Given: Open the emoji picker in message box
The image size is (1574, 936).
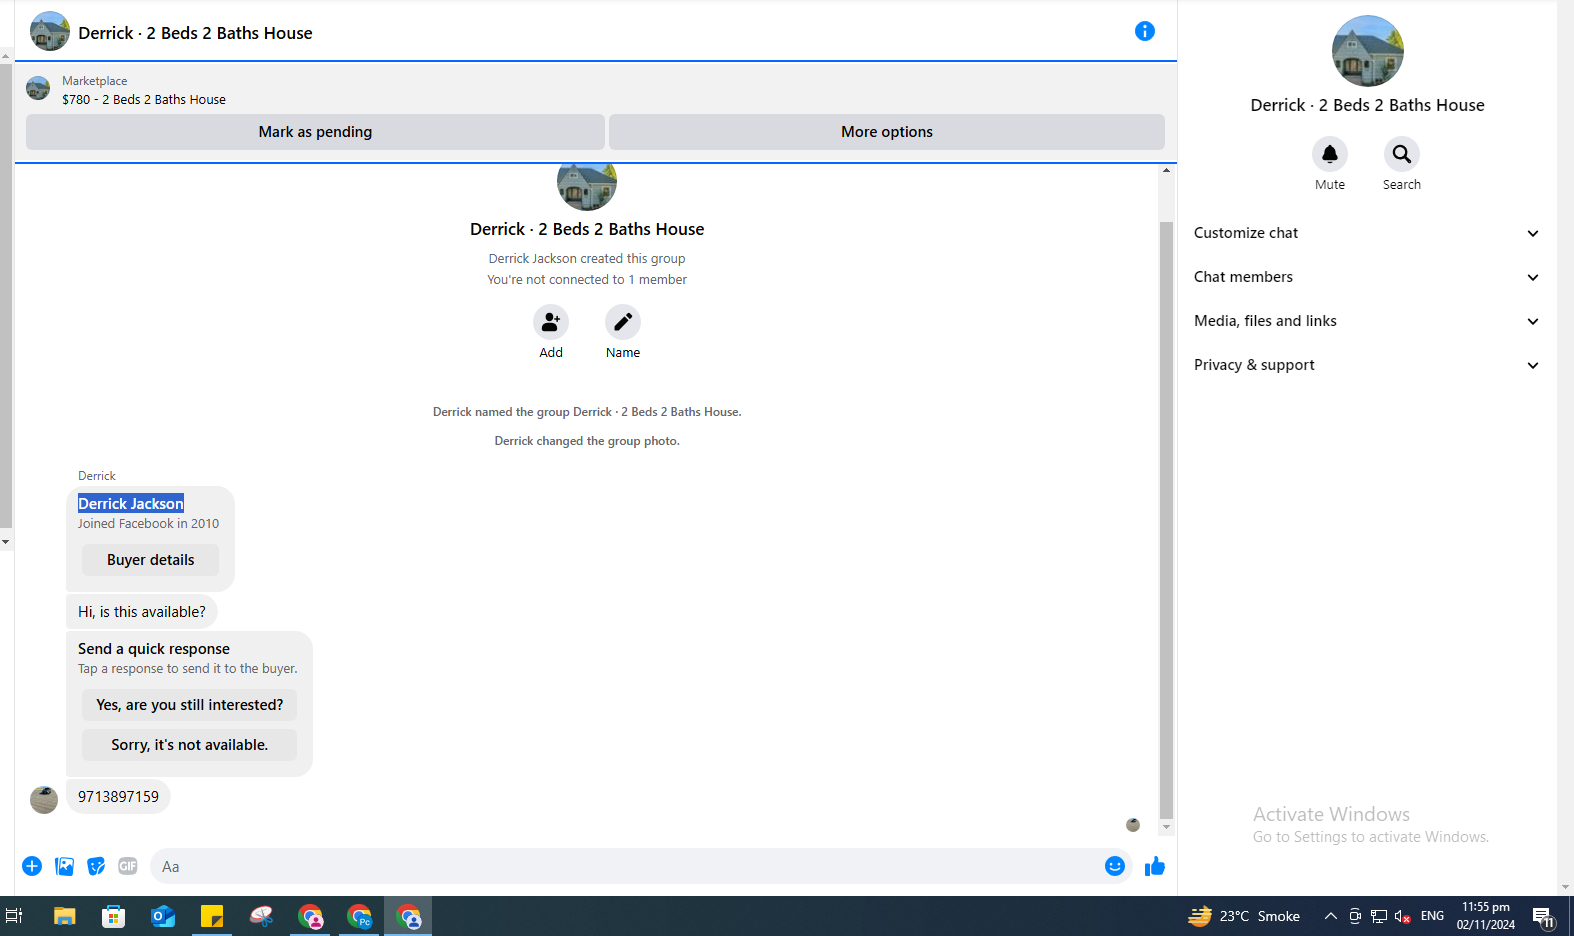Looking at the screenshot, I should click(1115, 866).
